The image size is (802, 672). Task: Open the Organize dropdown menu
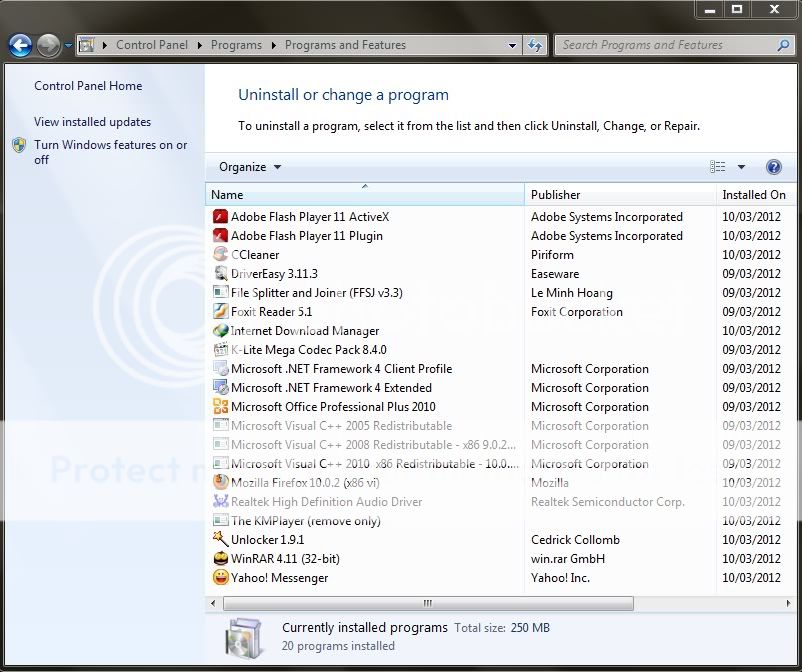coord(250,167)
